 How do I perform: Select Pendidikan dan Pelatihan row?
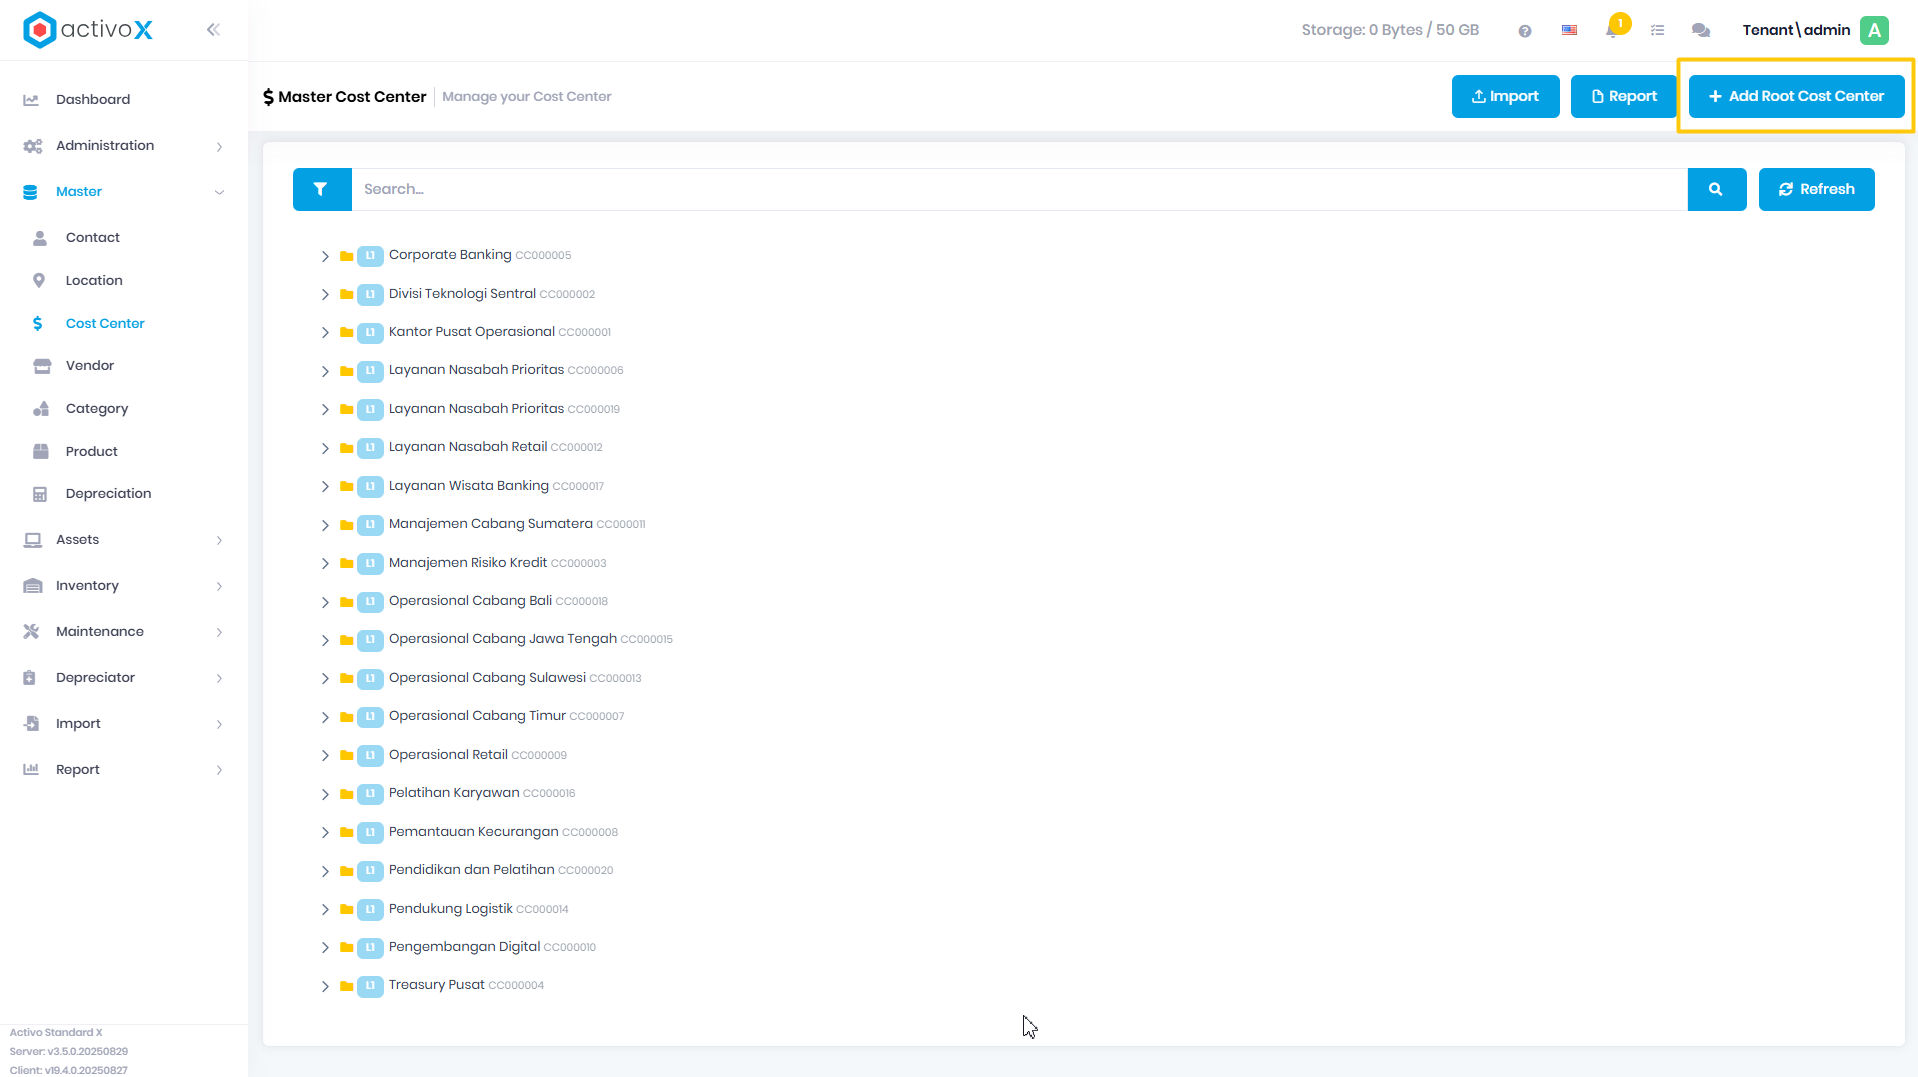501,870
